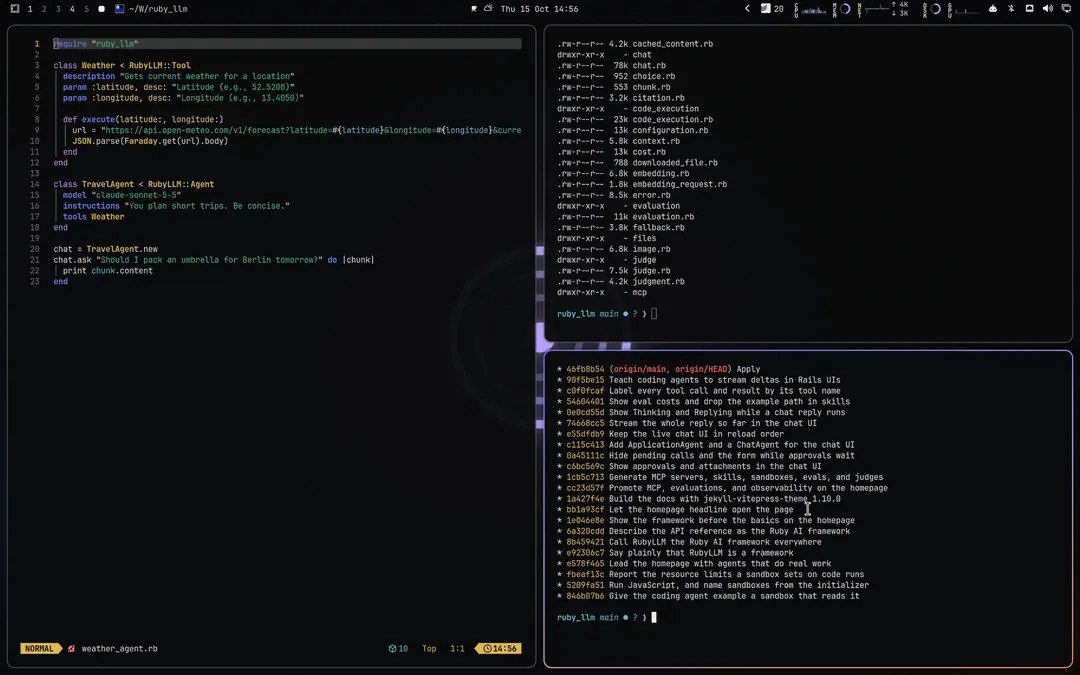Viewport: 1080px width, 675px height.
Task: Click the launcher icon in the top bar
Action: (x=14, y=9)
